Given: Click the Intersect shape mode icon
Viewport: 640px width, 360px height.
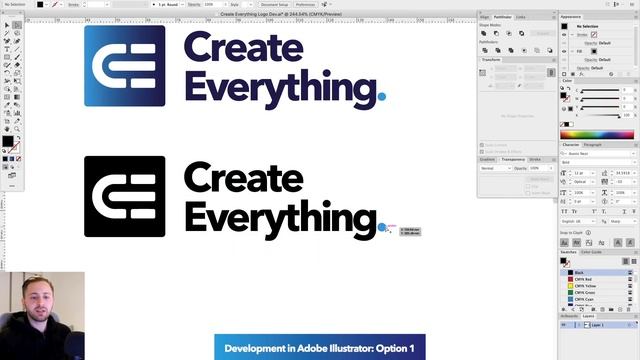Looking at the screenshot, I should [x=509, y=33].
